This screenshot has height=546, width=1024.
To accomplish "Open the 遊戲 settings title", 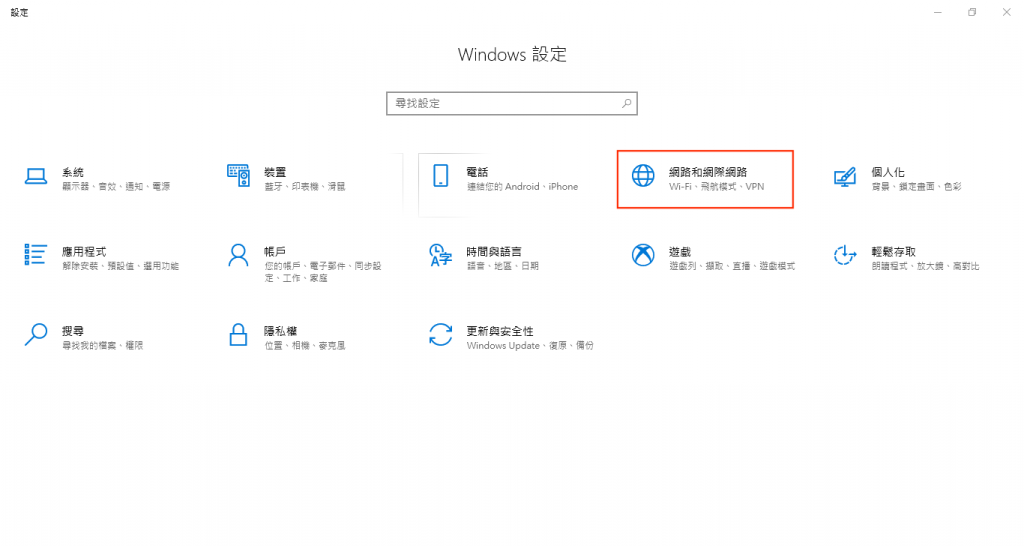I will tap(680, 251).
